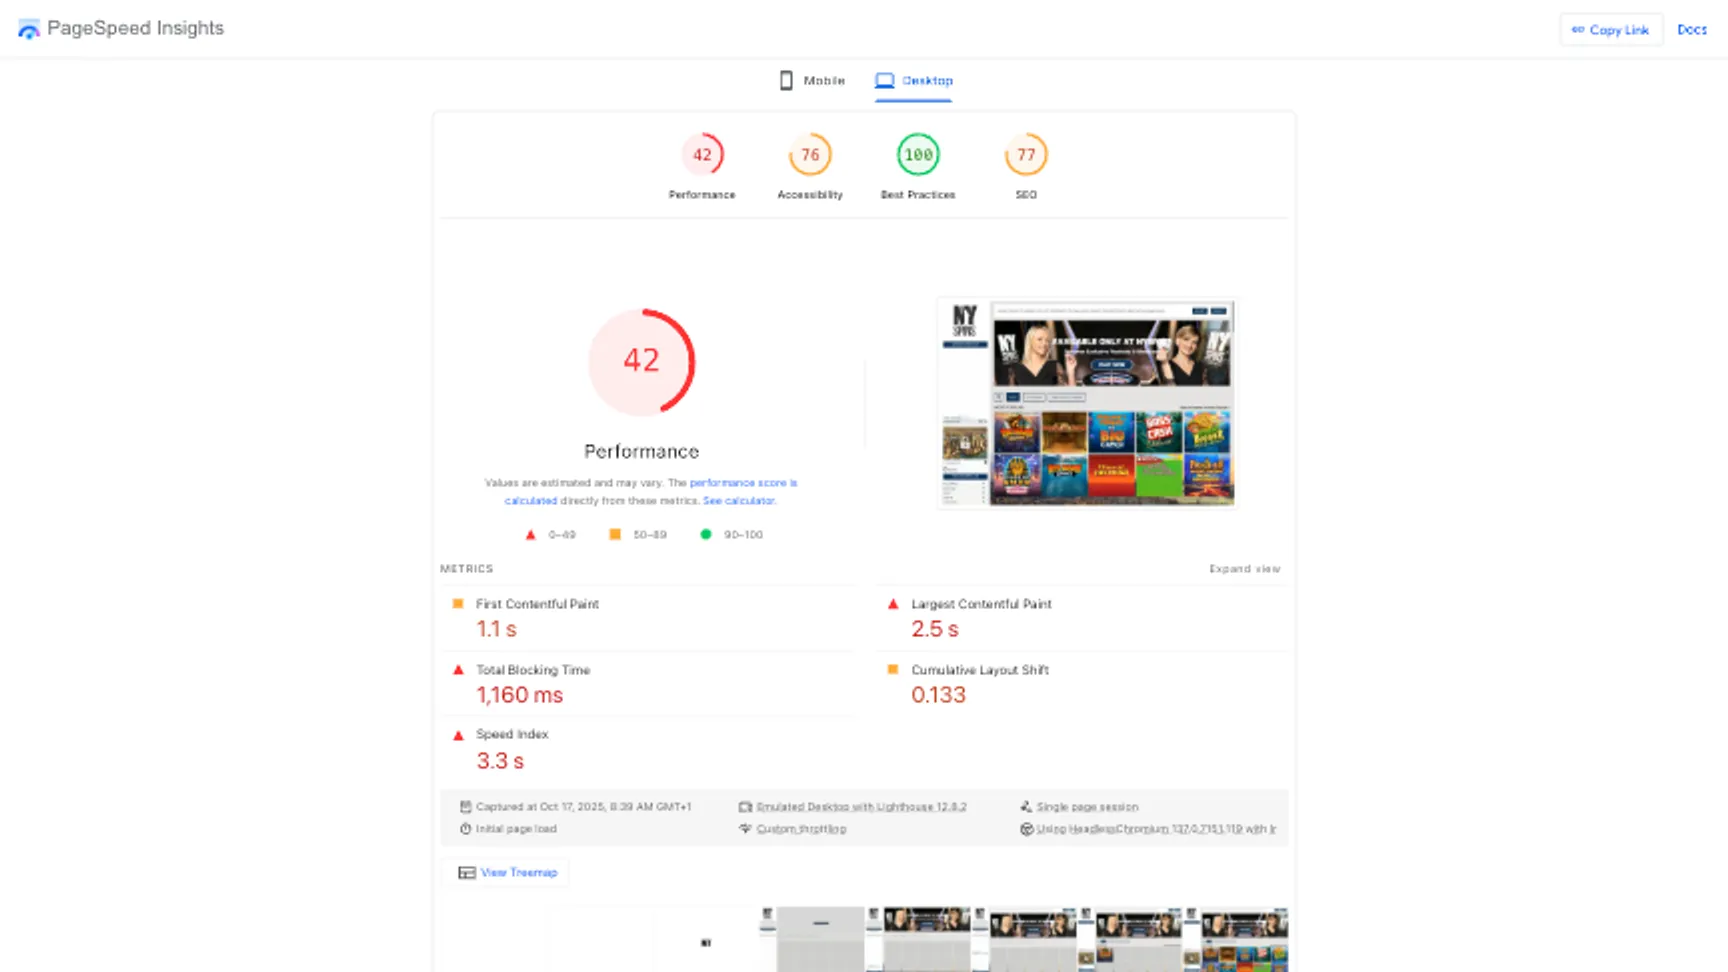The image size is (1728, 972).
Task: Click the globe icon near HeadlessChromium info
Action: pyautogui.click(x=1026, y=828)
